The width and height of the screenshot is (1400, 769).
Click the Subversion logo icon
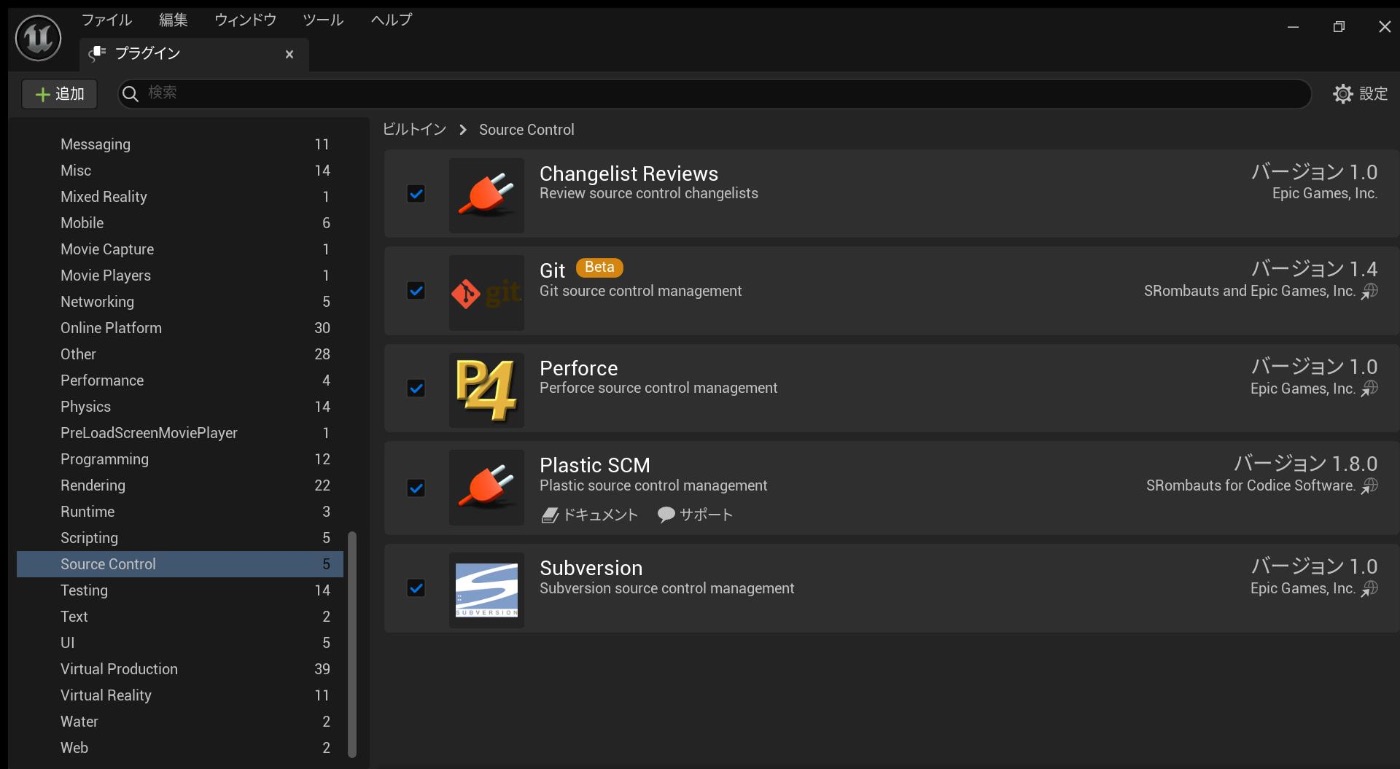[x=486, y=590]
